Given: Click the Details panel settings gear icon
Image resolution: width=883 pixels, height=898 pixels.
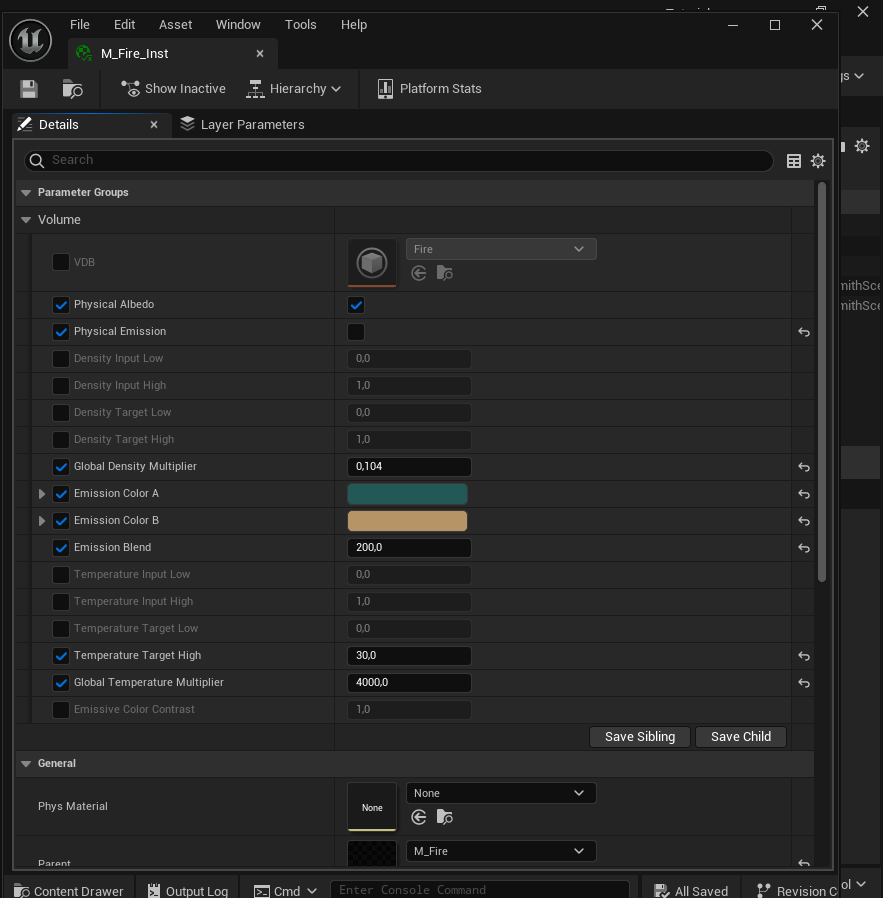Looking at the screenshot, I should [818, 160].
